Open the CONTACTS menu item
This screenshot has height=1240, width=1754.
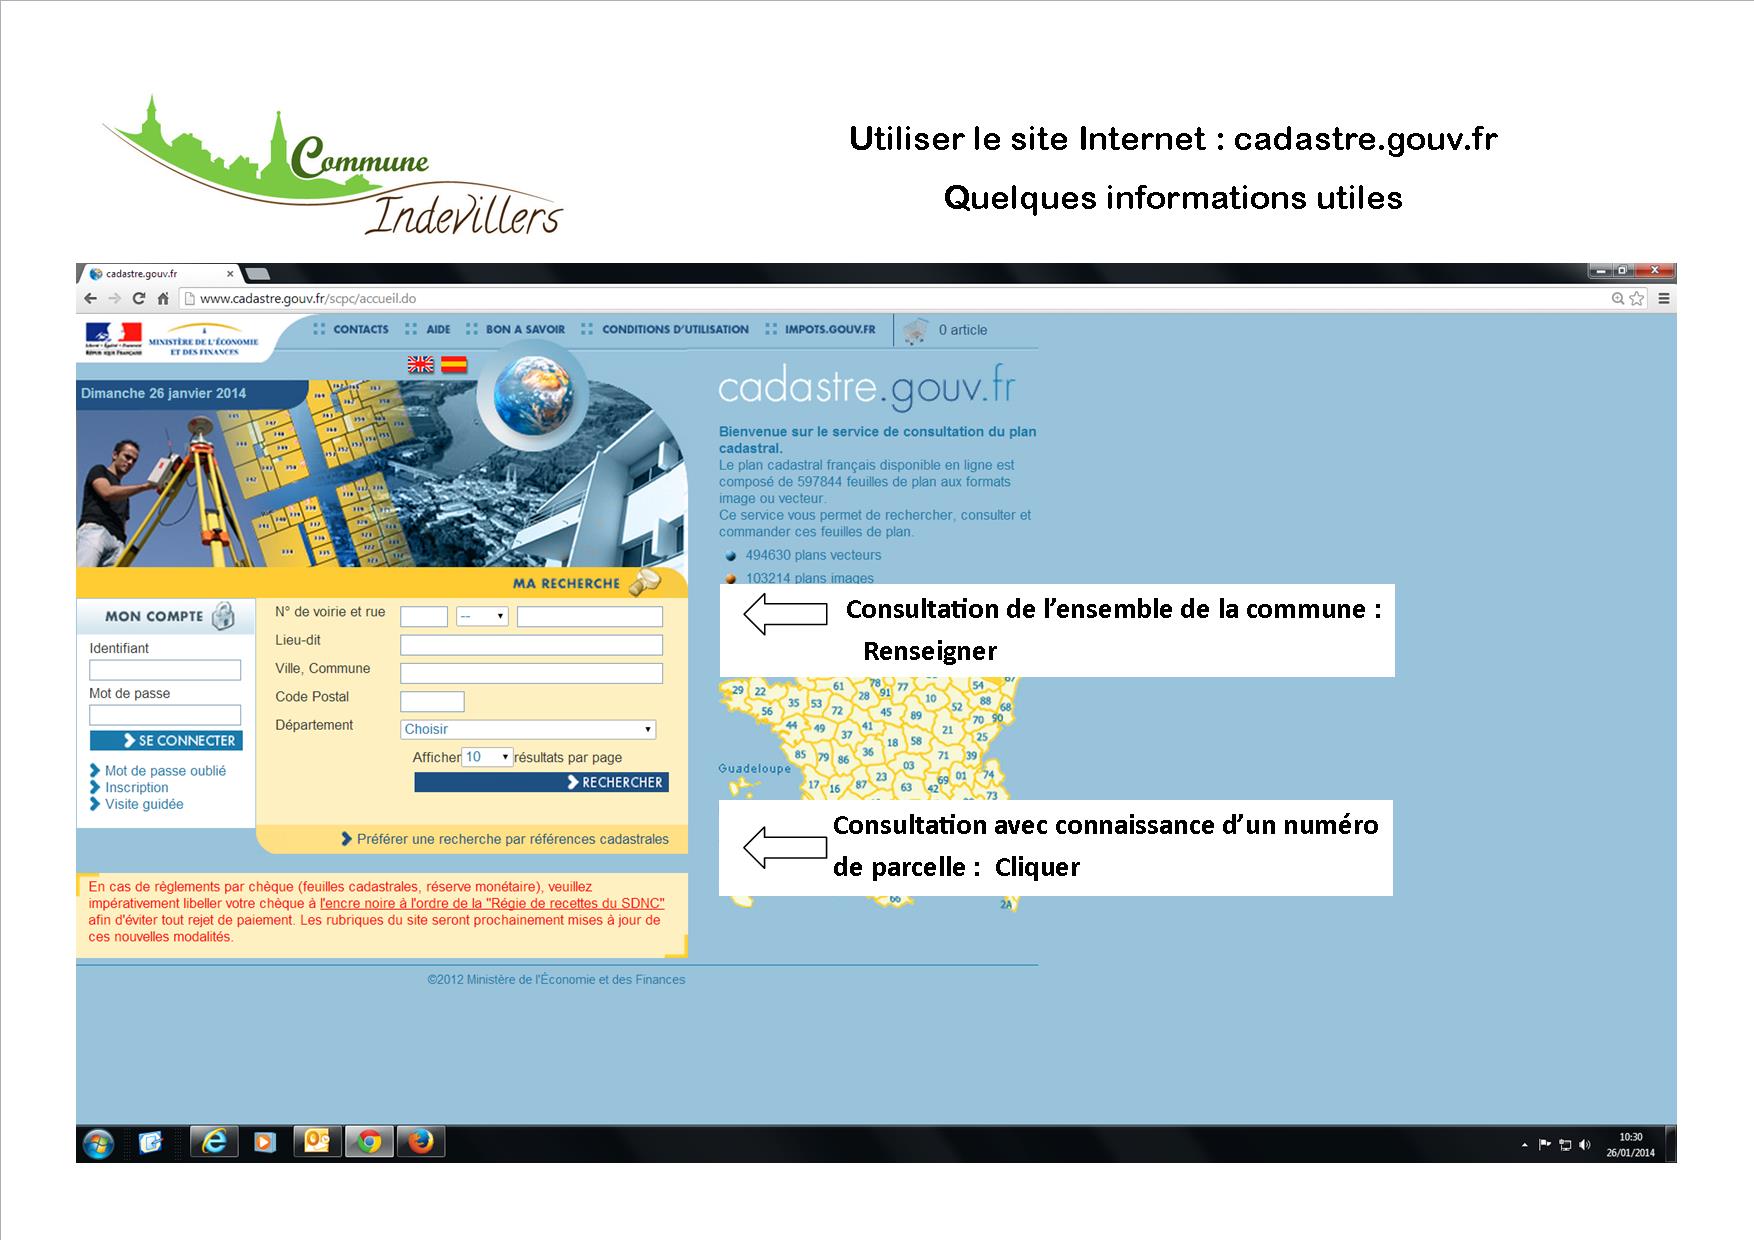(x=360, y=329)
